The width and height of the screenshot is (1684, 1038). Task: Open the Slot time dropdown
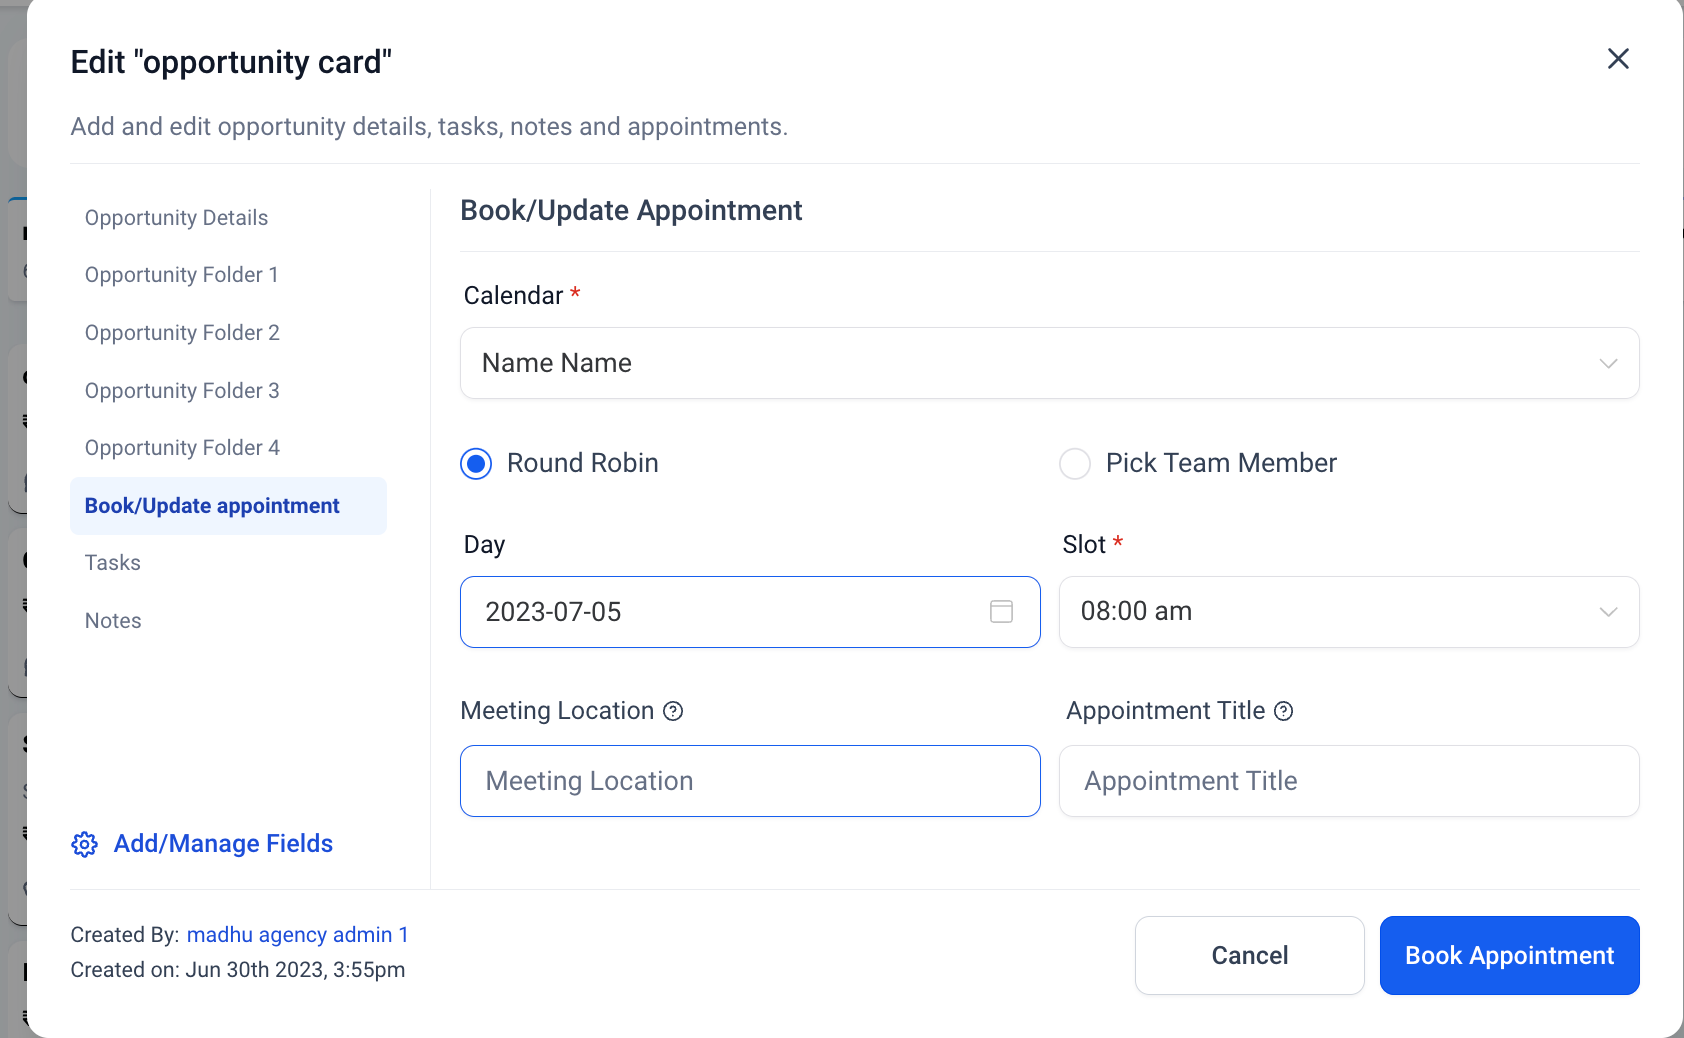click(x=1349, y=612)
